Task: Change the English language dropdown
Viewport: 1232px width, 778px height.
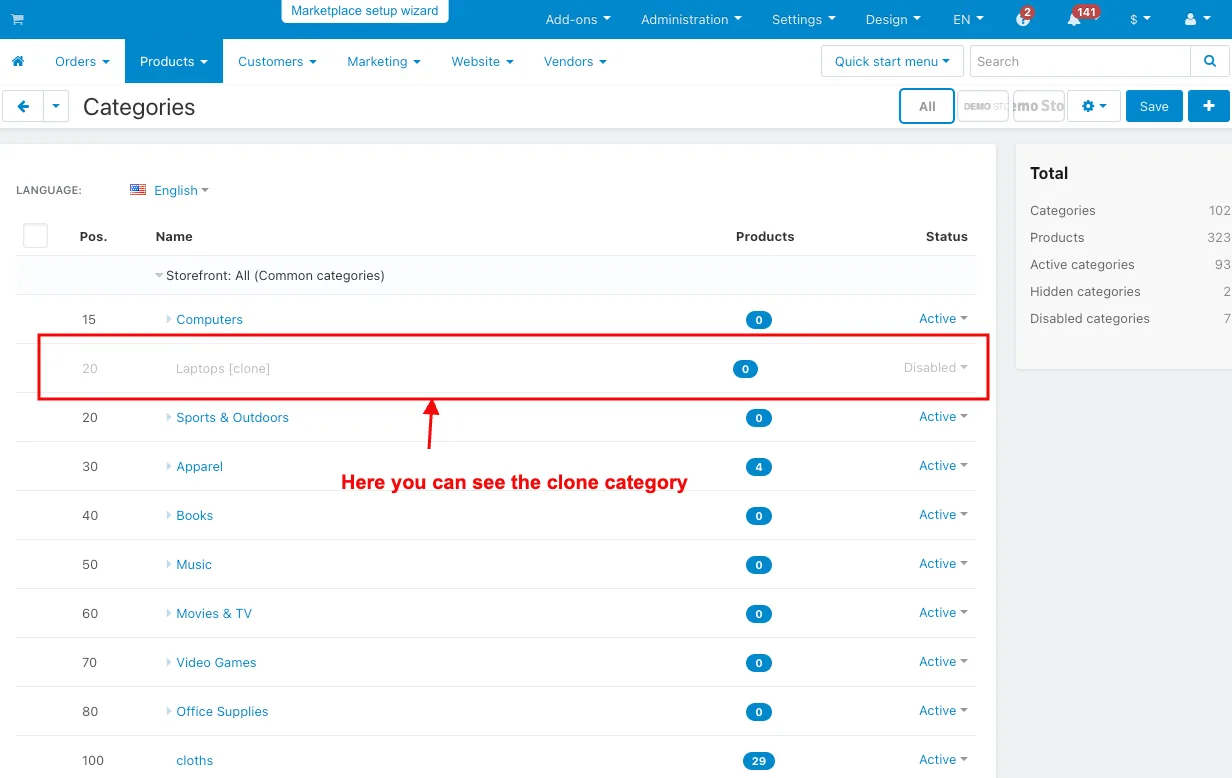Action: tap(169, 190)
